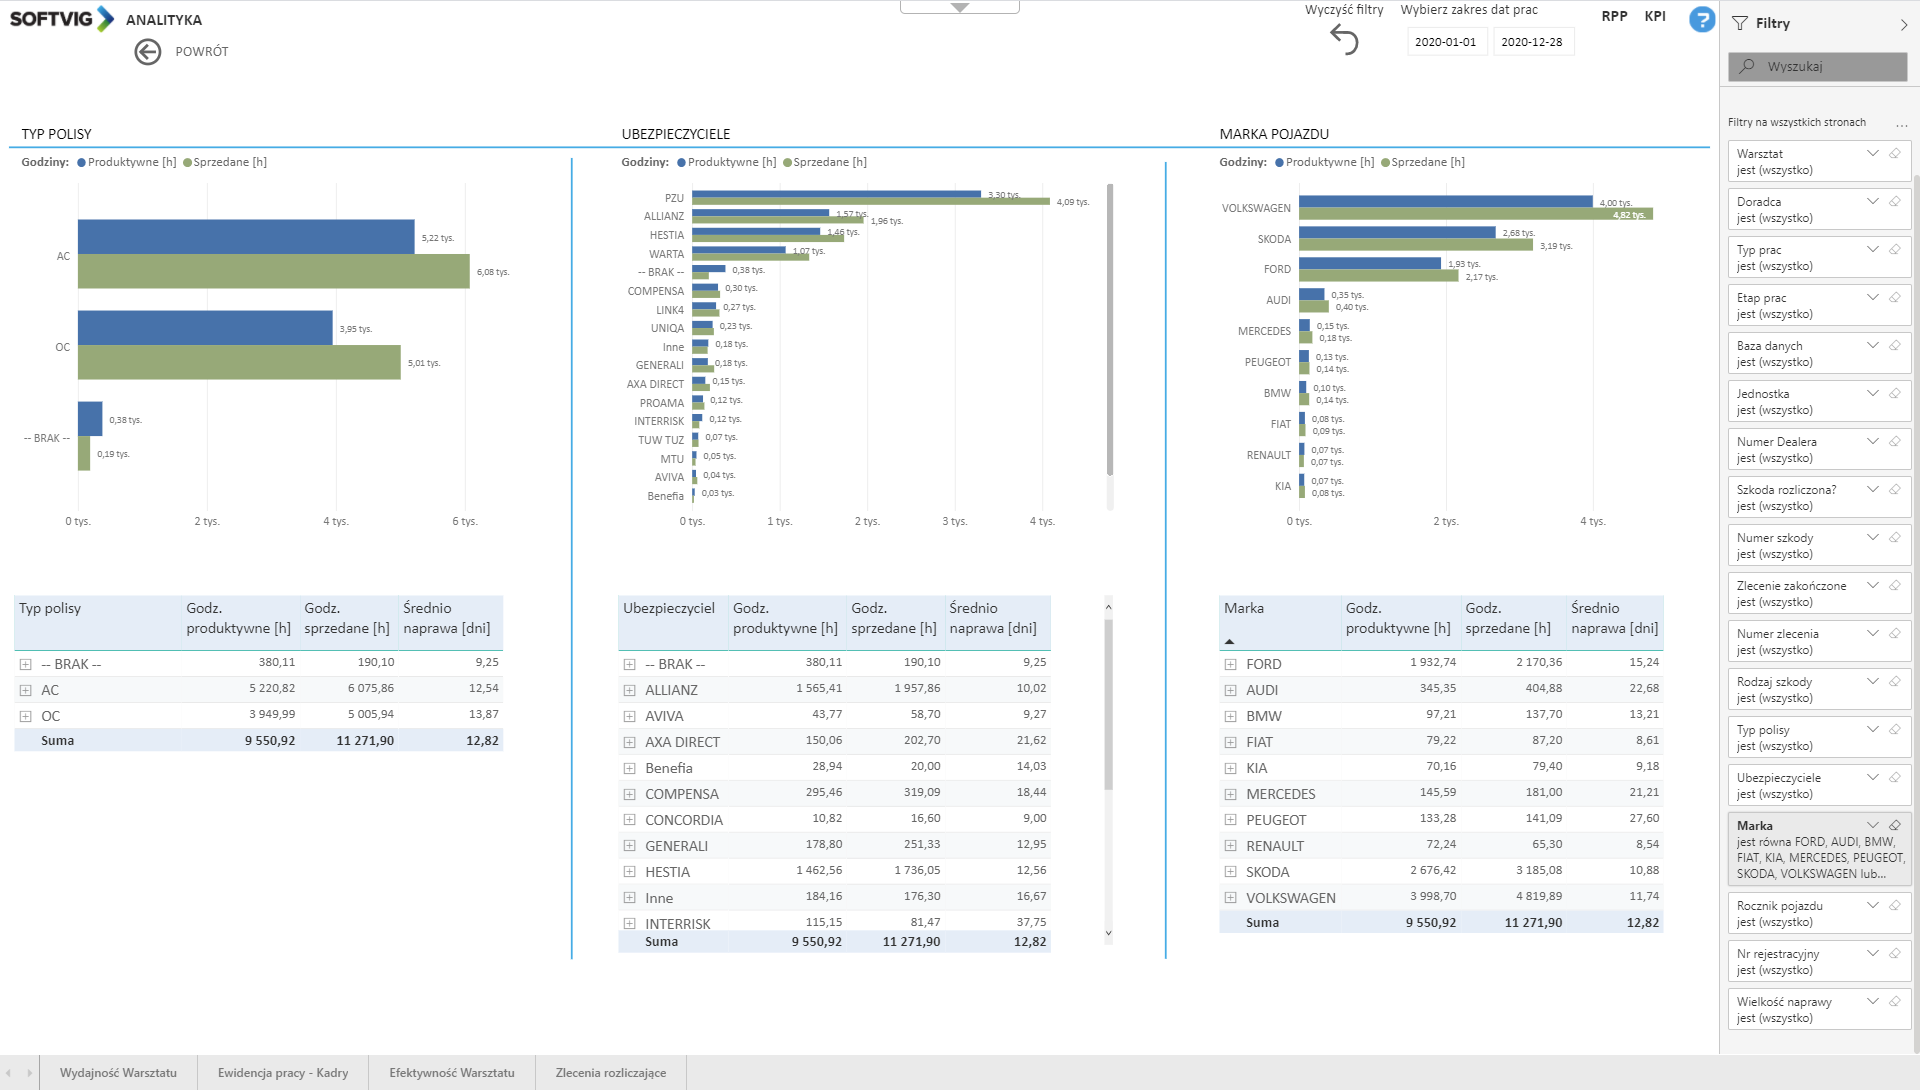Expand the AC row in Typ polisy table
The width and height of the screenshot is (1920, 1090).
coord(25,690)
